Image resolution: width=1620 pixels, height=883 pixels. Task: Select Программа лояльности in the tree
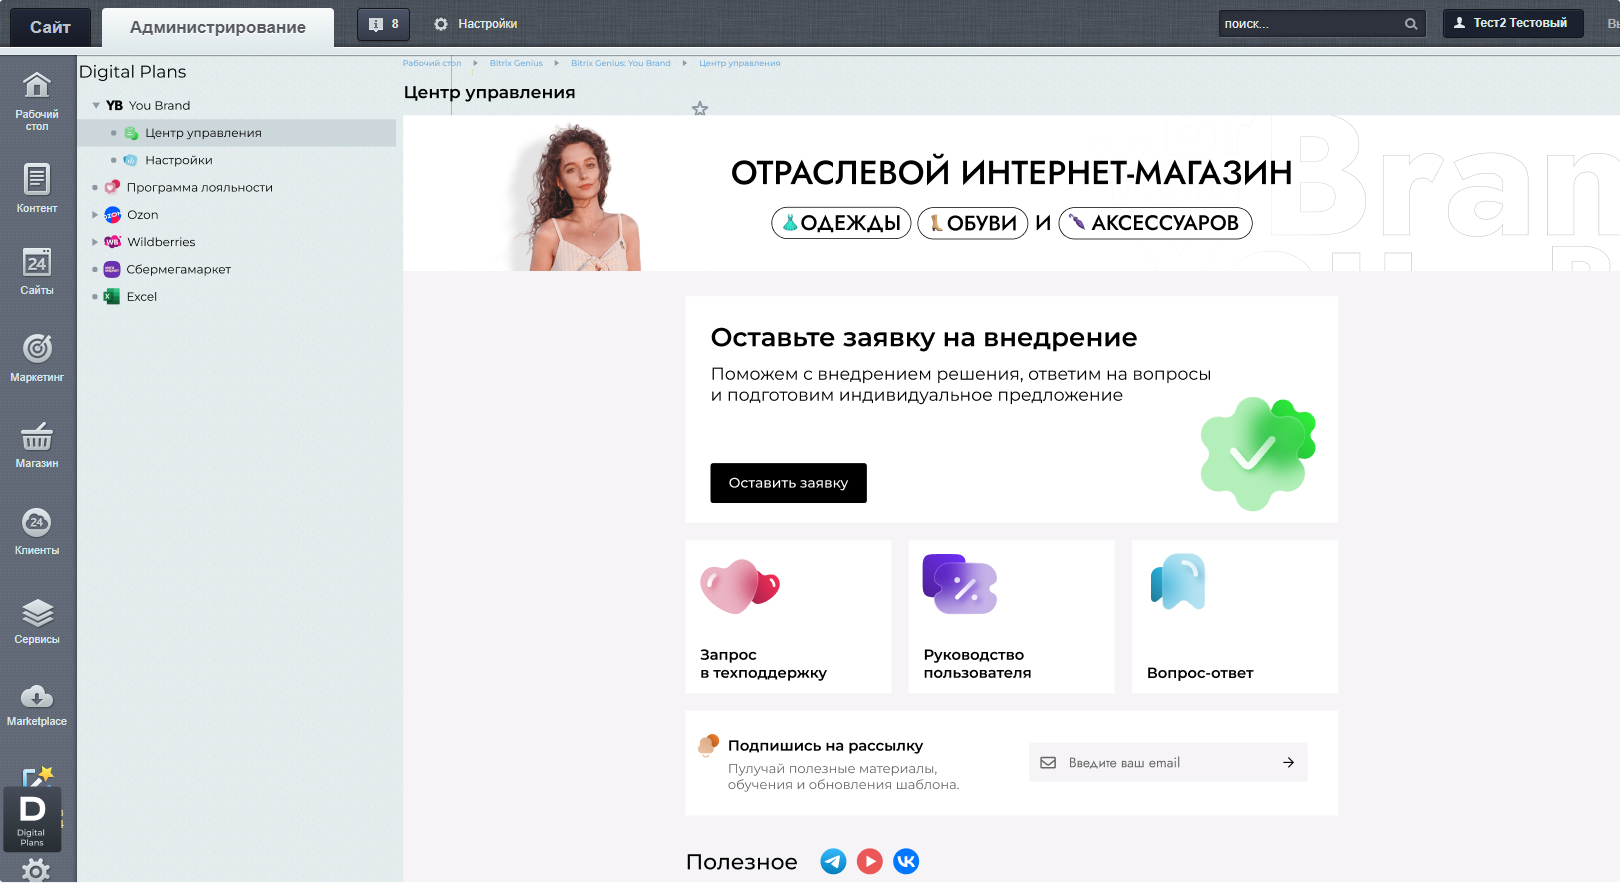click(199, 187)
